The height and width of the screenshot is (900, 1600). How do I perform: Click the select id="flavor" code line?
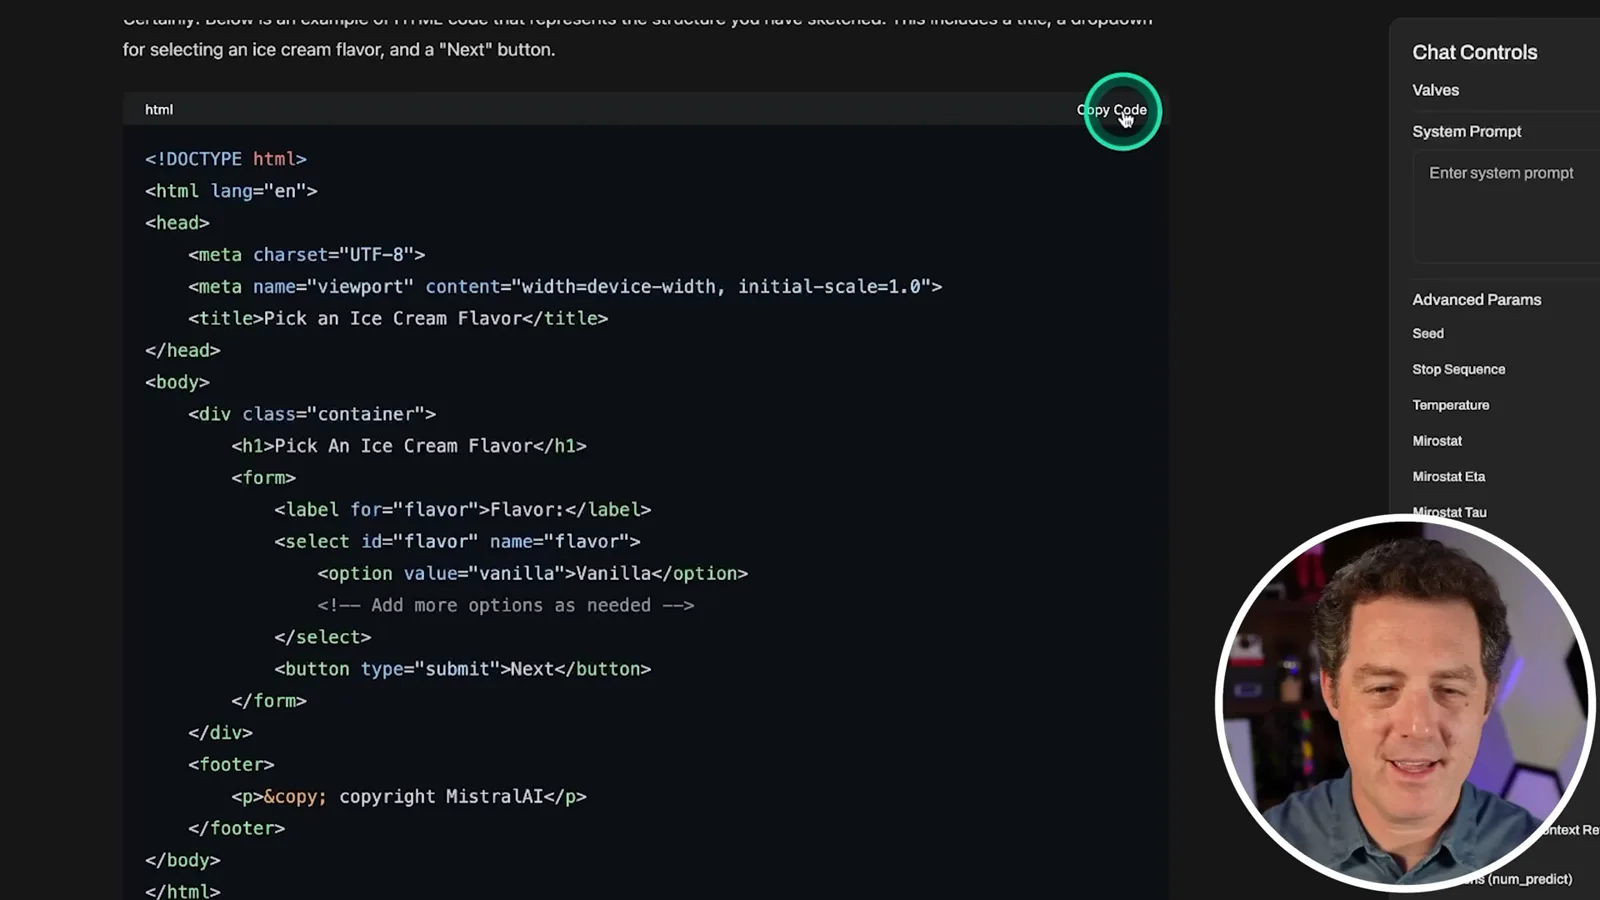457,542
